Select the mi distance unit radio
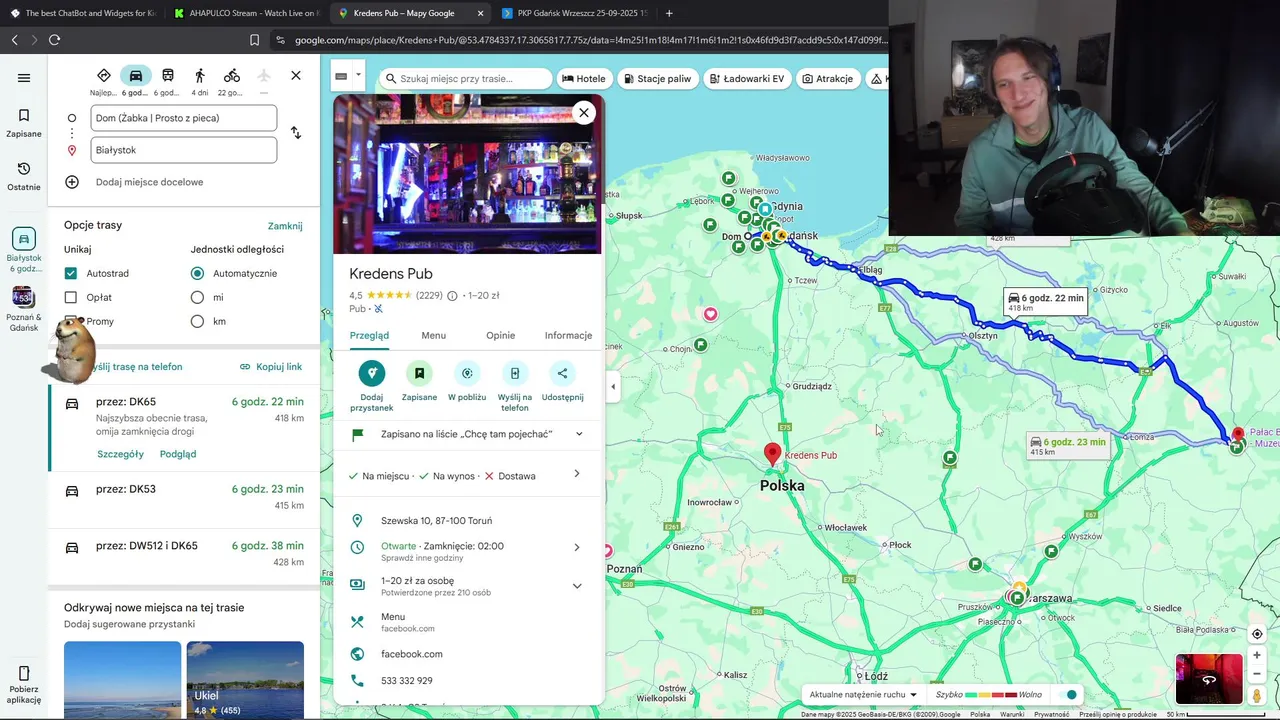Screen dimensions: 1280x720 (x=197, y=297)
